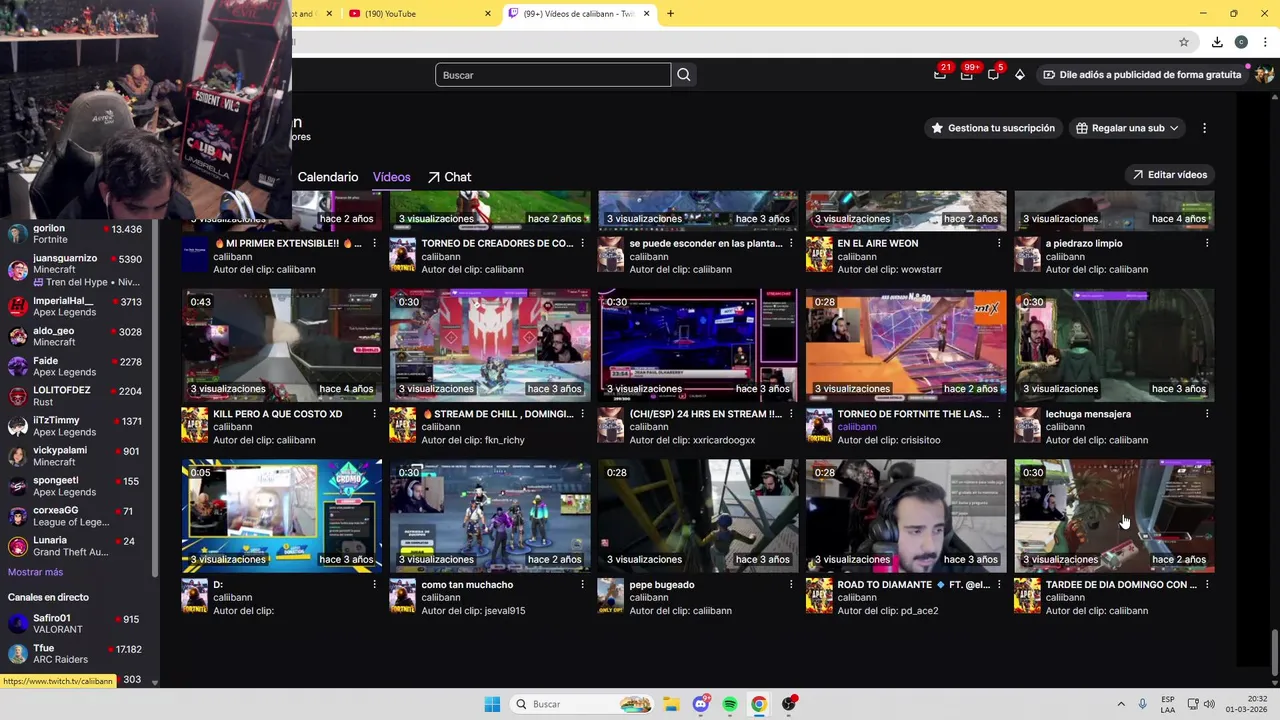
Task: Play the D: clip thumbnail
Action: [x=282, y=516]
